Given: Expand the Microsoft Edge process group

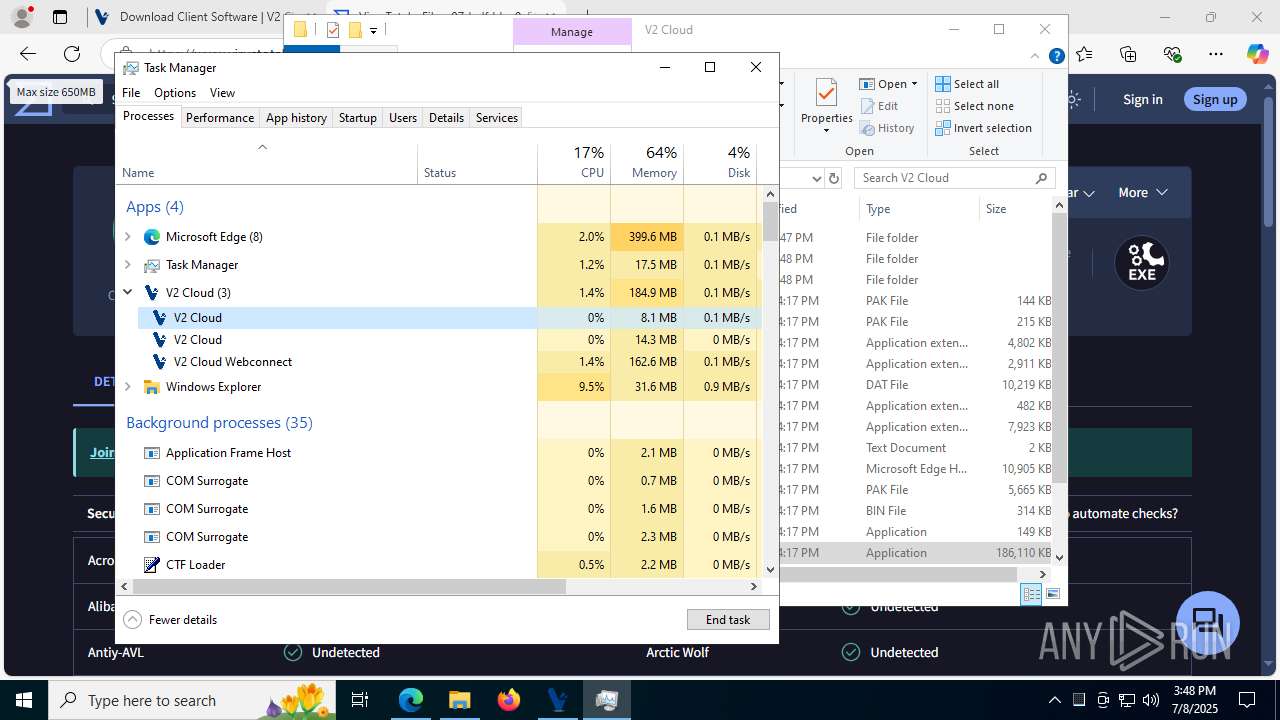Looking at the screenshot, I should click(x=127, y=237).
